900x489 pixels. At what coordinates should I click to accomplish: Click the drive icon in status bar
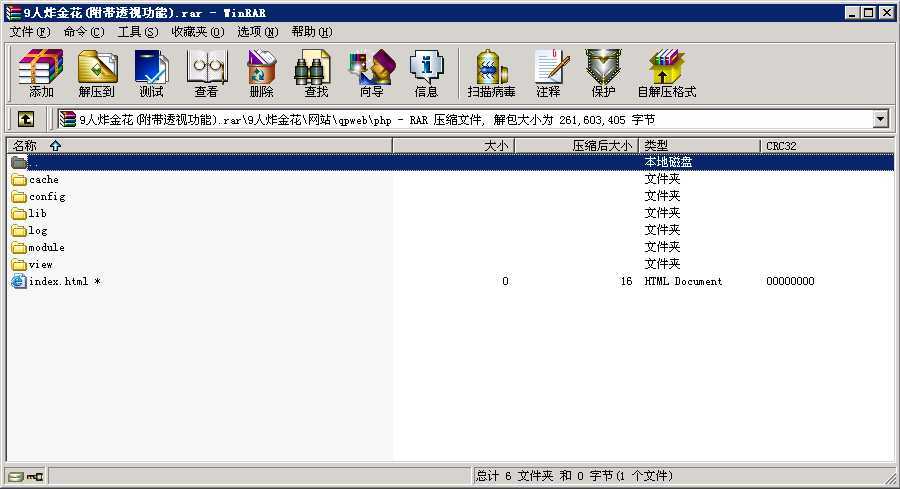coord(17,476)
